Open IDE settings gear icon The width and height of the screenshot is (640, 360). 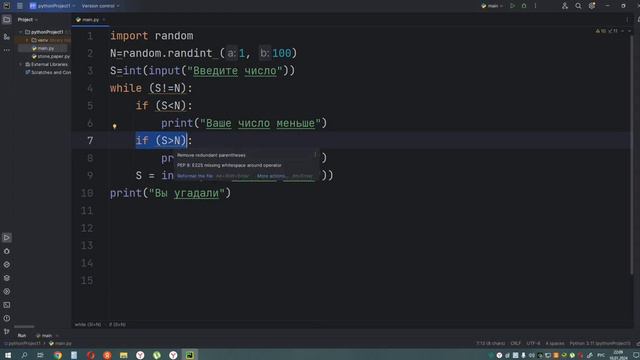pyautogui.click(x=592, y=6)
